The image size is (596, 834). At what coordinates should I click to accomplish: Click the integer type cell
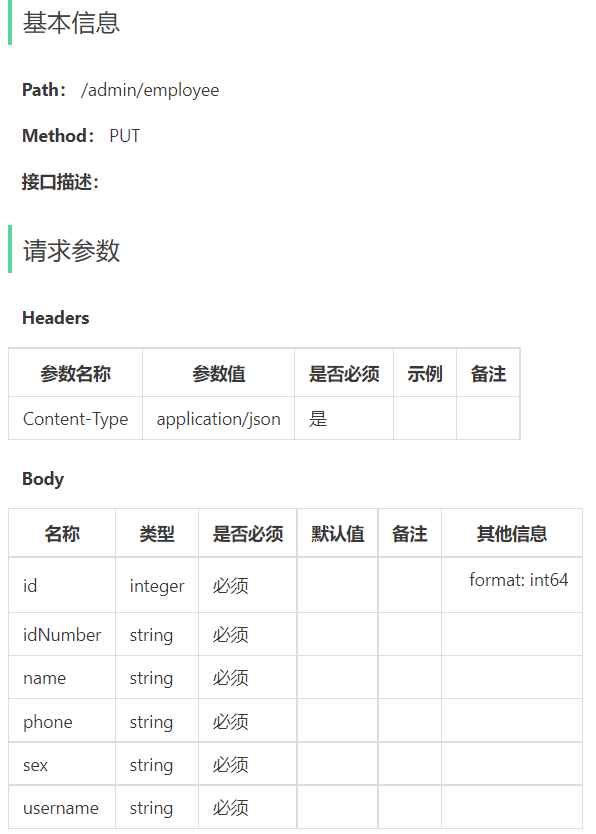pyautogui.click(x=157, y=586)
